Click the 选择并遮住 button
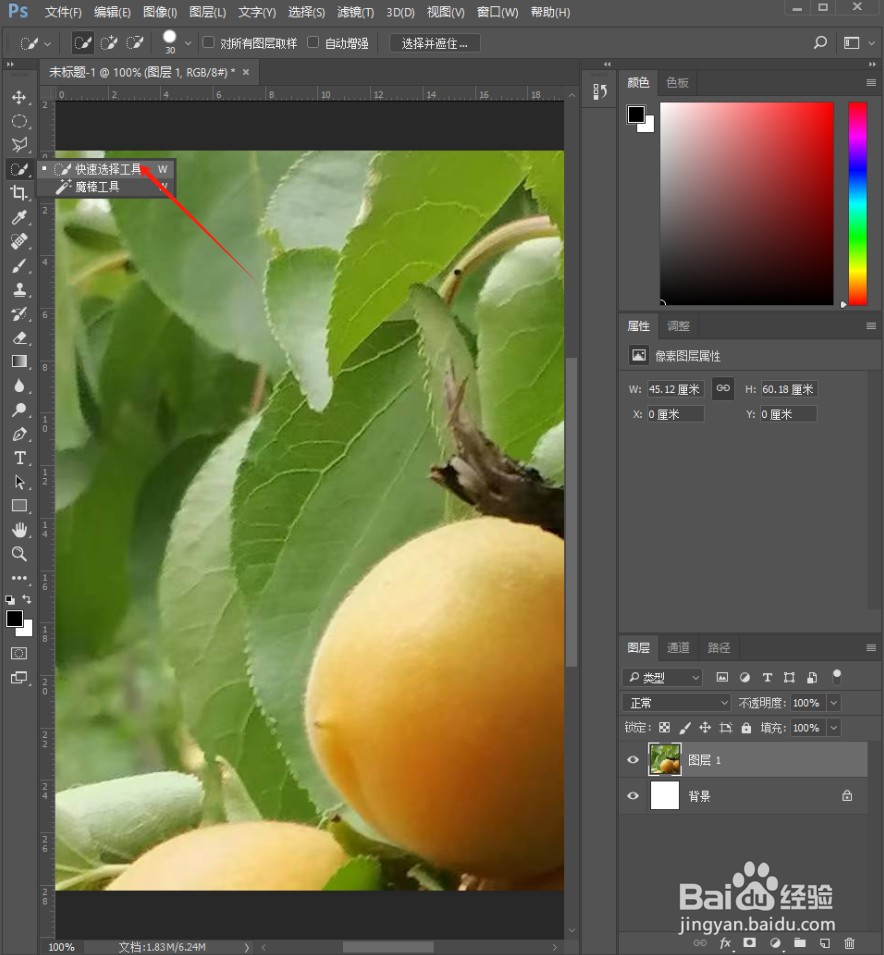The width and height of the screenshot is (884, 955). 435,42
